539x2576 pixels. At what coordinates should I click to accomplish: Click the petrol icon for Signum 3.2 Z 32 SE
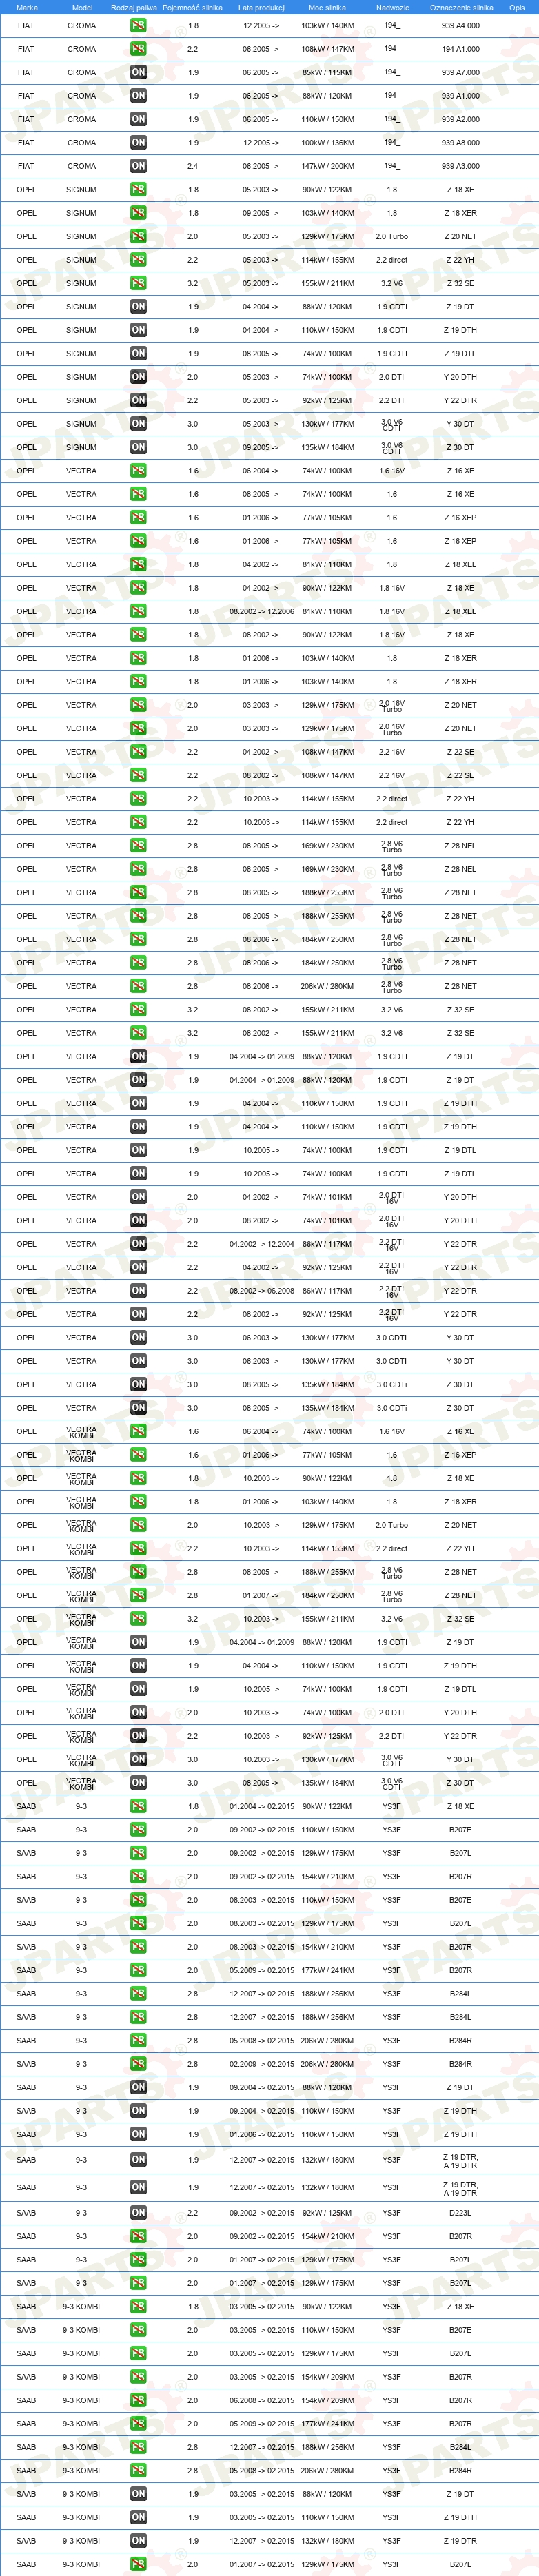pyautogui.click(x=138, y=283)
